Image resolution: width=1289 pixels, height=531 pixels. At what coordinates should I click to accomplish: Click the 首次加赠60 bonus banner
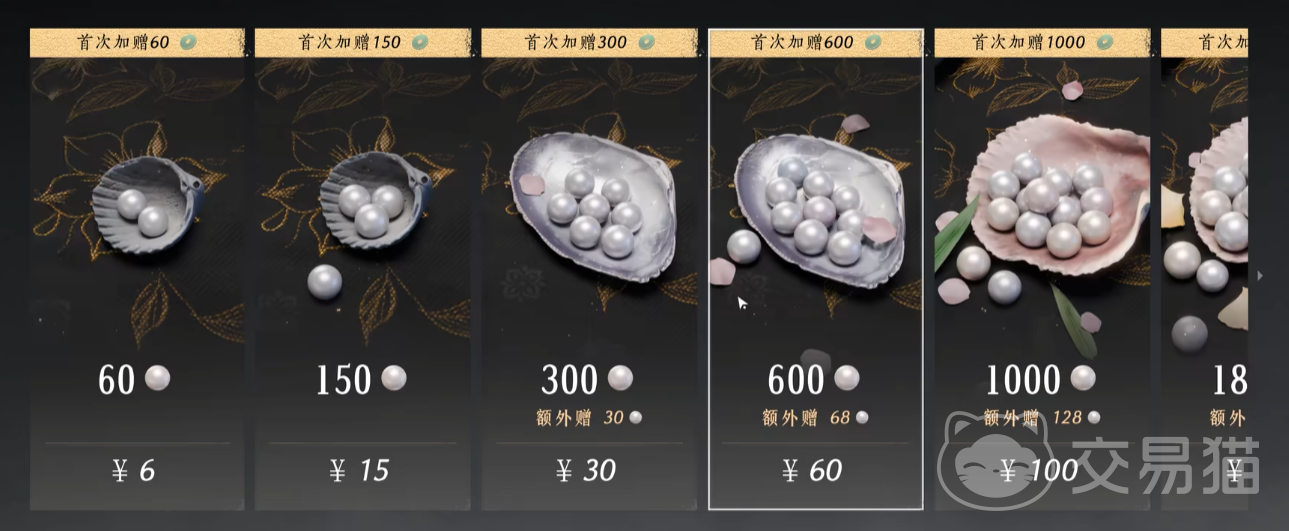click(x=136, y=42)
